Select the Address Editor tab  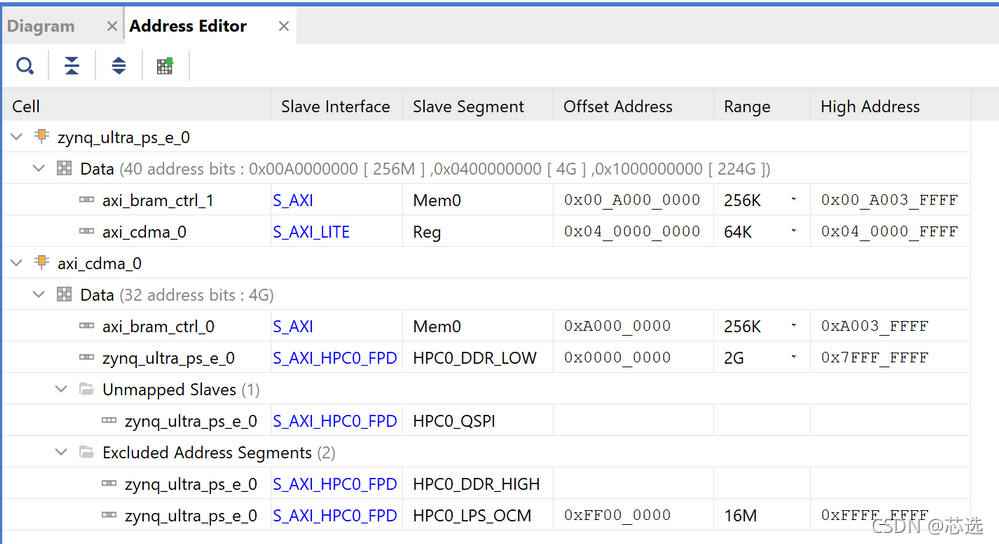click(x=188, y=27)
